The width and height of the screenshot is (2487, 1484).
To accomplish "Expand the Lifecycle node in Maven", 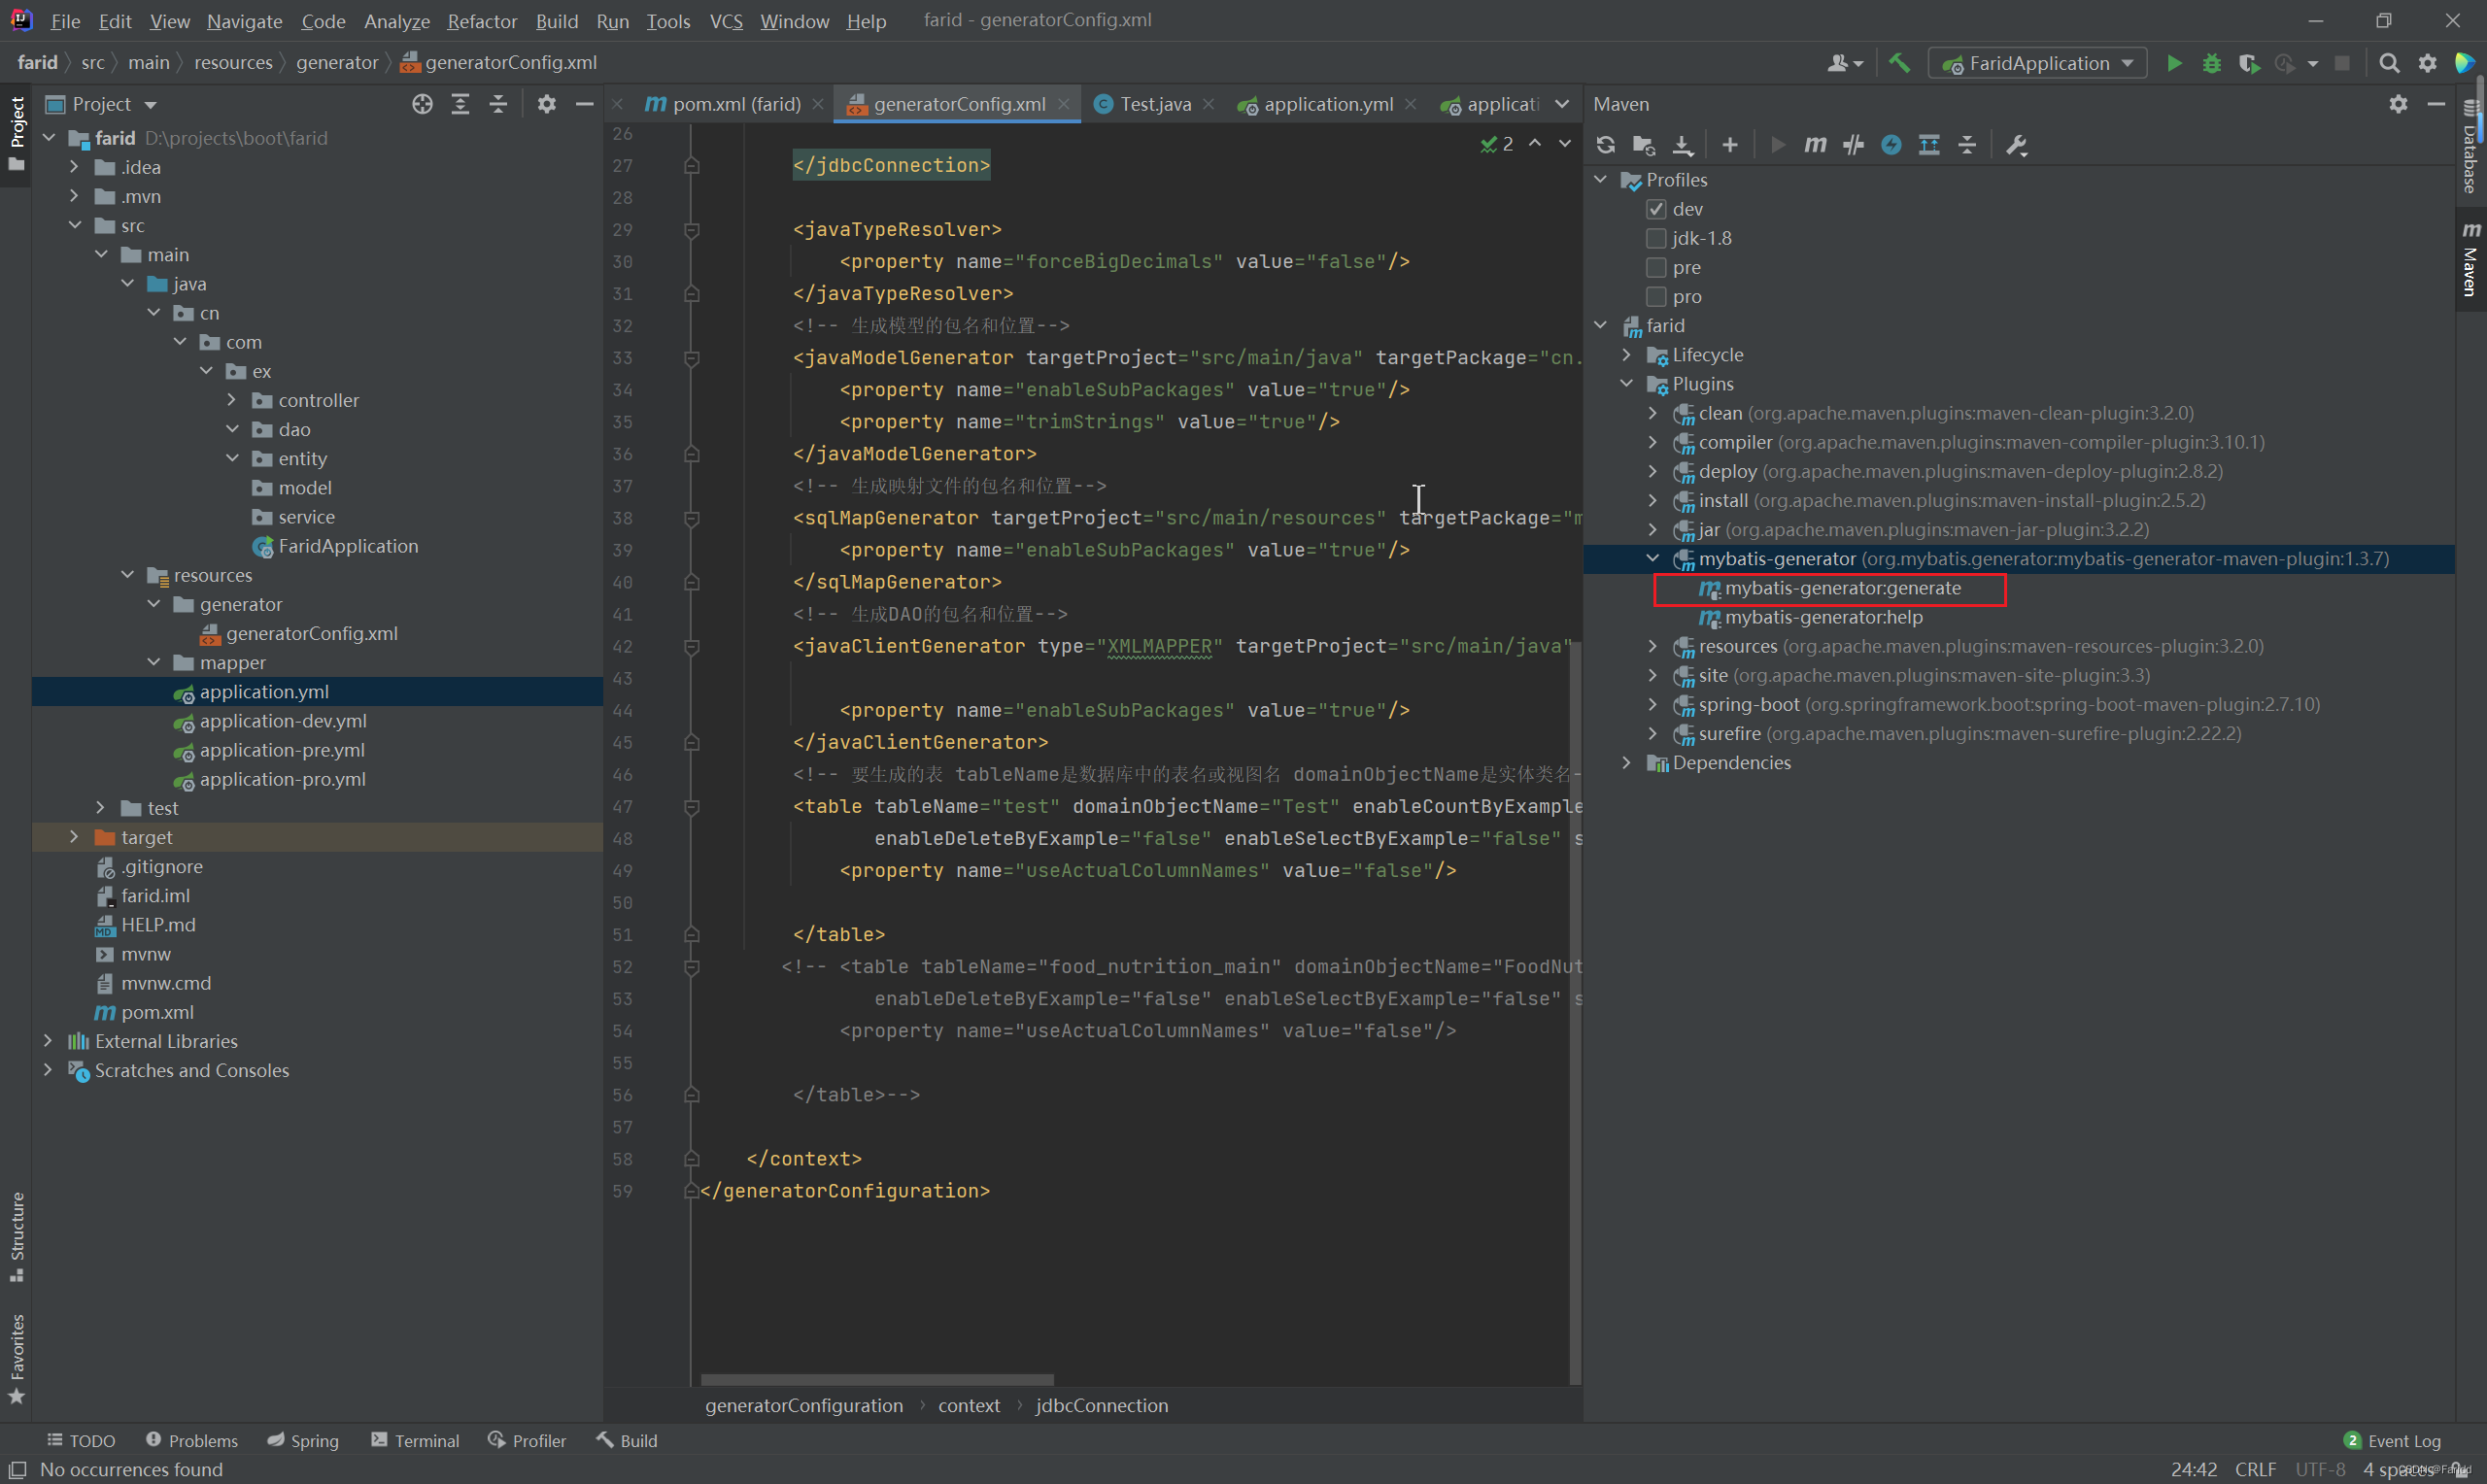I will 1626,355.
